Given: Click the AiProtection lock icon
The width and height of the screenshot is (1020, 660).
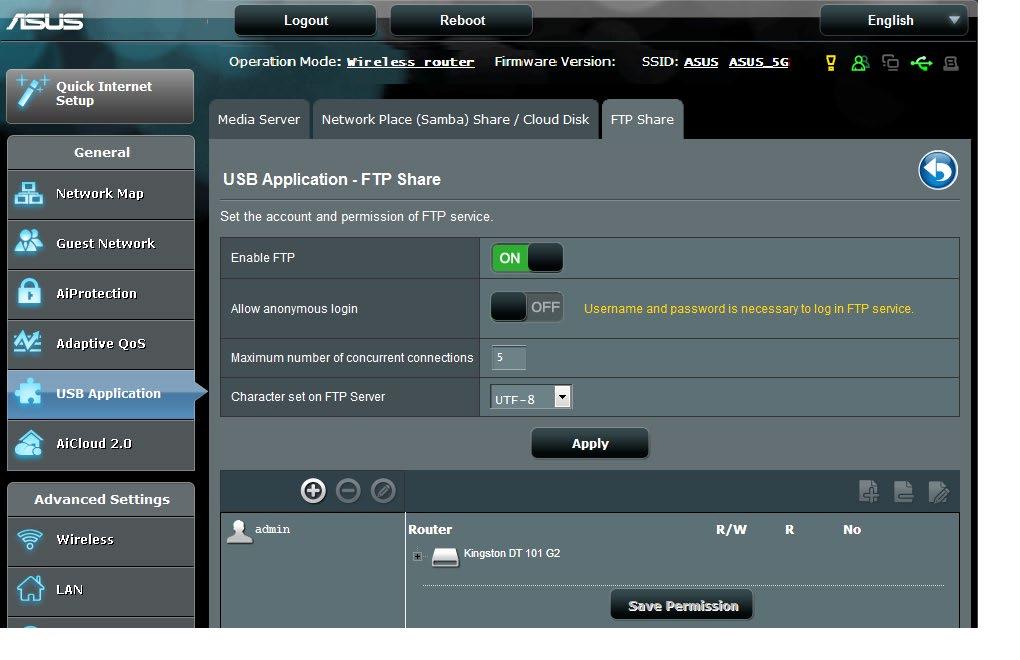Looking at the screenshot, I should tap(29, 291).
